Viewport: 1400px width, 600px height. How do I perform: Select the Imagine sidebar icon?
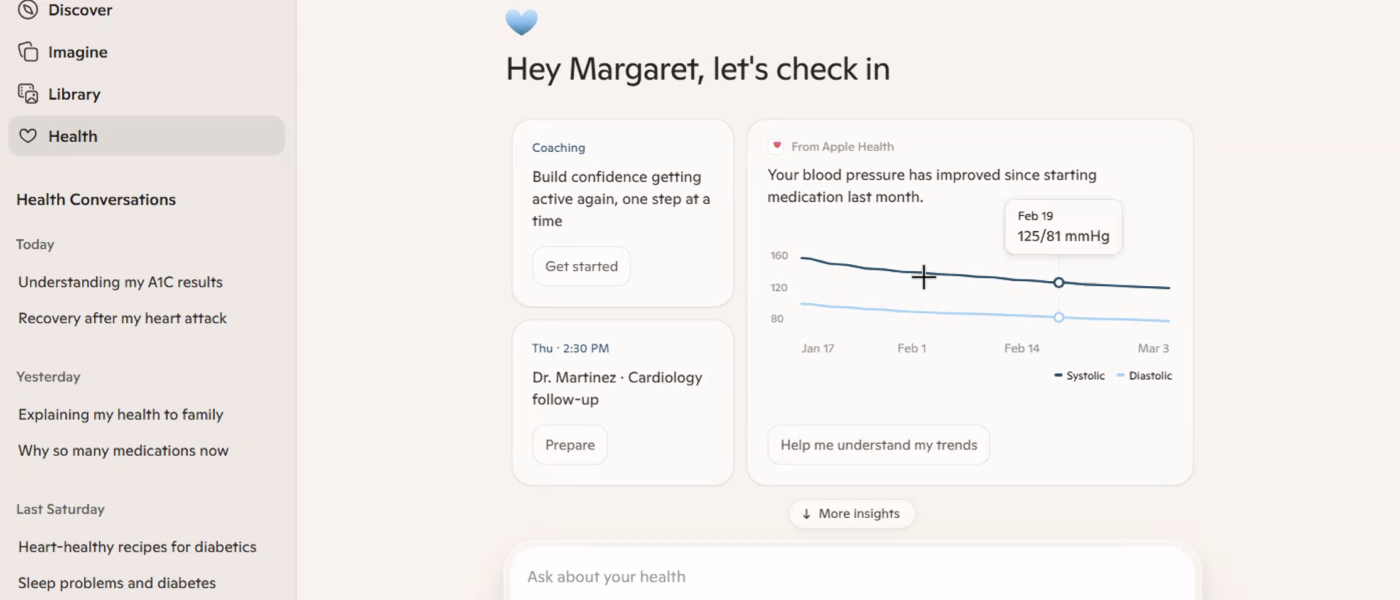27,52
